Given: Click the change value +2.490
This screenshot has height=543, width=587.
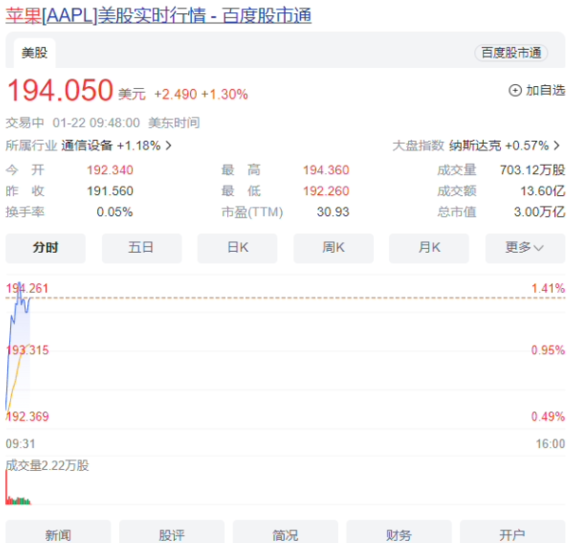Looking at the screenshot, I should point(175,94).
